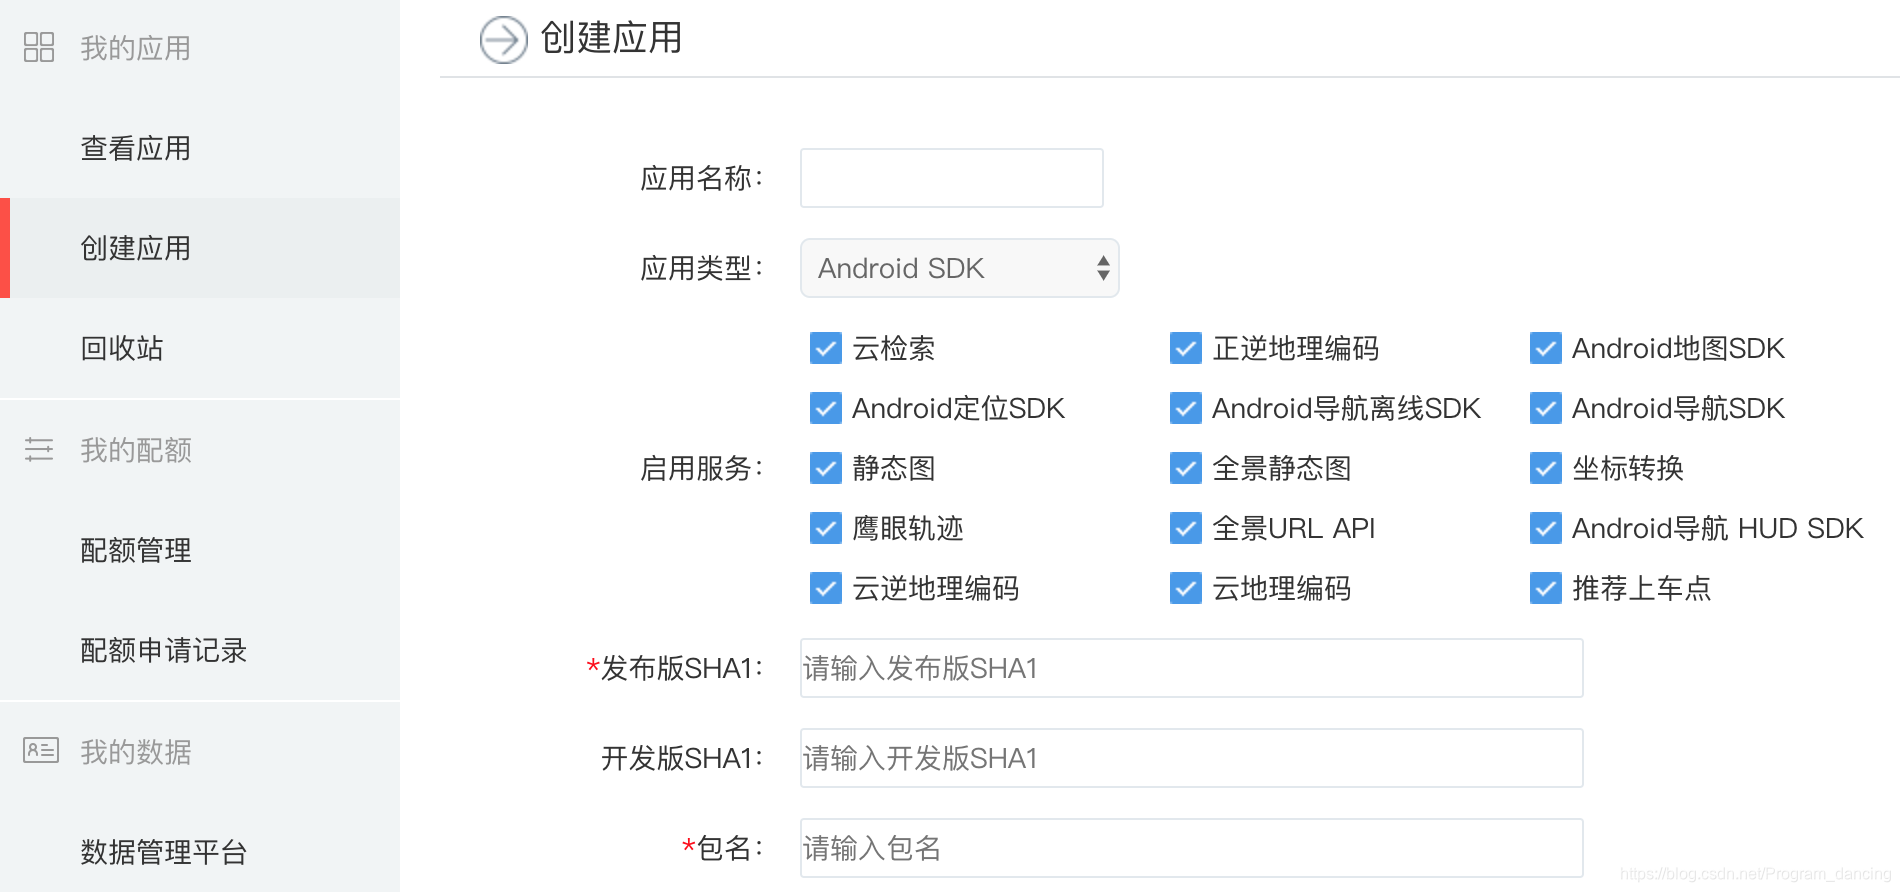Toggle 推荐上车点 off
The width and height of the screenshot is (1900, 892).
click(x=1545, y=589)
